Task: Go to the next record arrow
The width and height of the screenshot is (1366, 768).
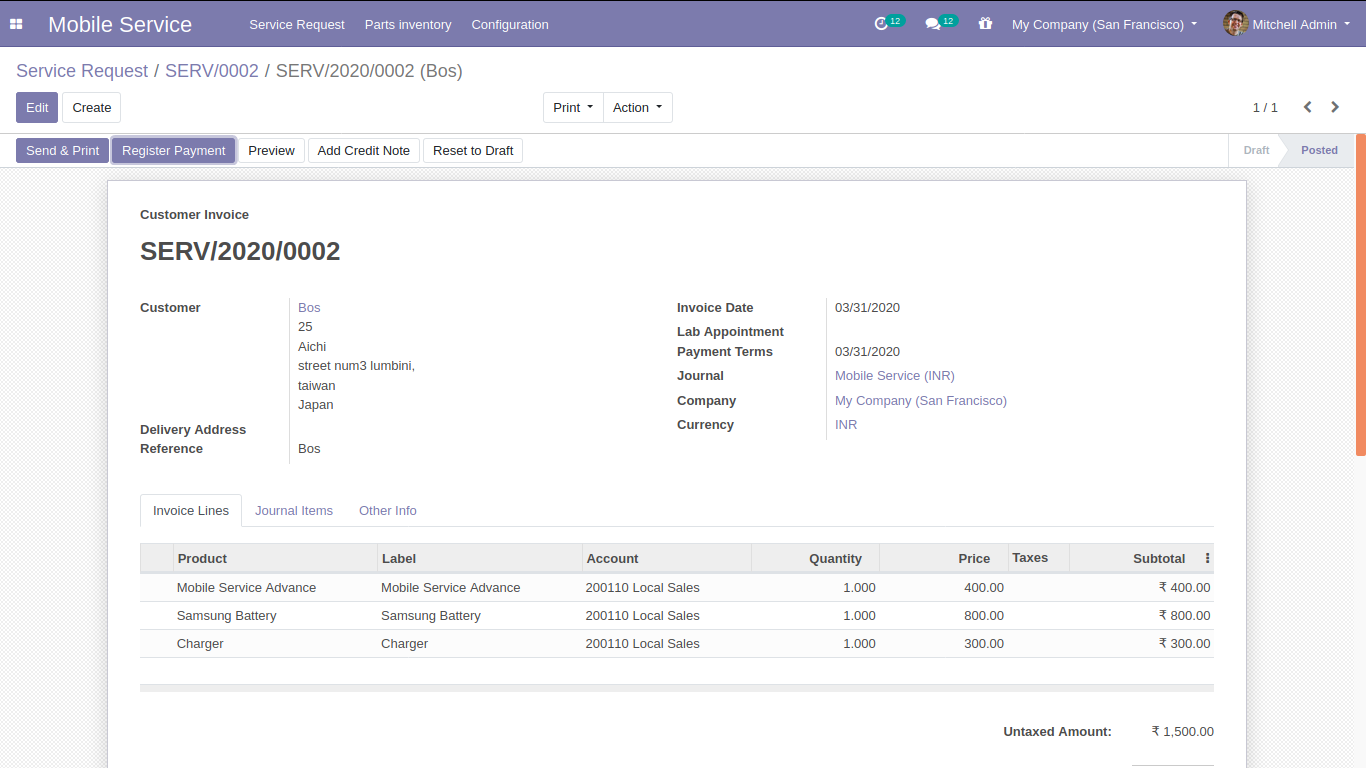Action: pyautogui.click(x=1335, y=107)
